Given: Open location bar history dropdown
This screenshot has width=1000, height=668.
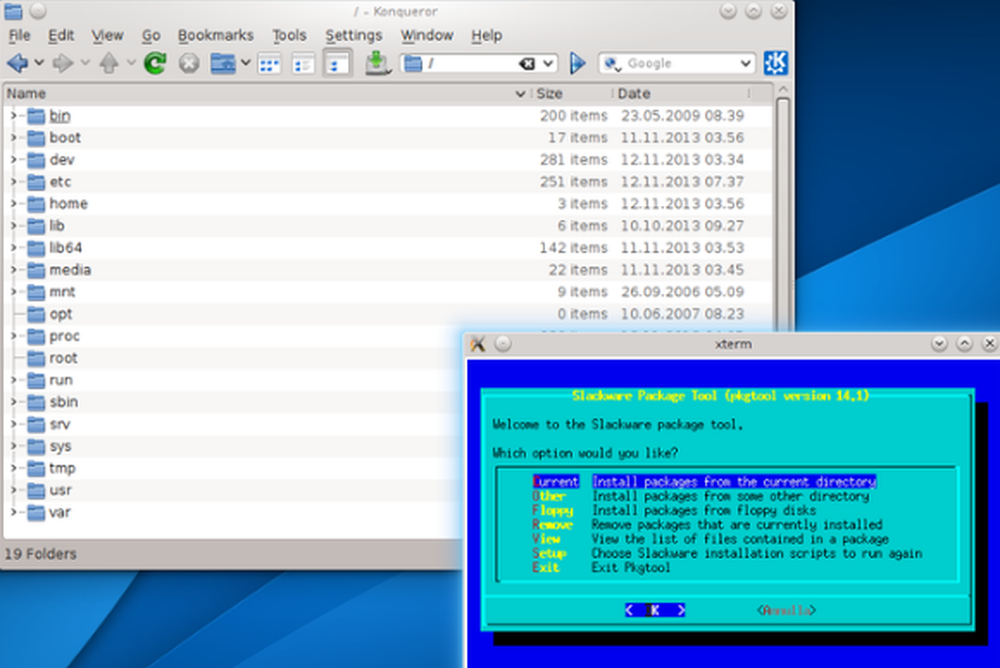Looking at the screenshot, I should 548,63.
